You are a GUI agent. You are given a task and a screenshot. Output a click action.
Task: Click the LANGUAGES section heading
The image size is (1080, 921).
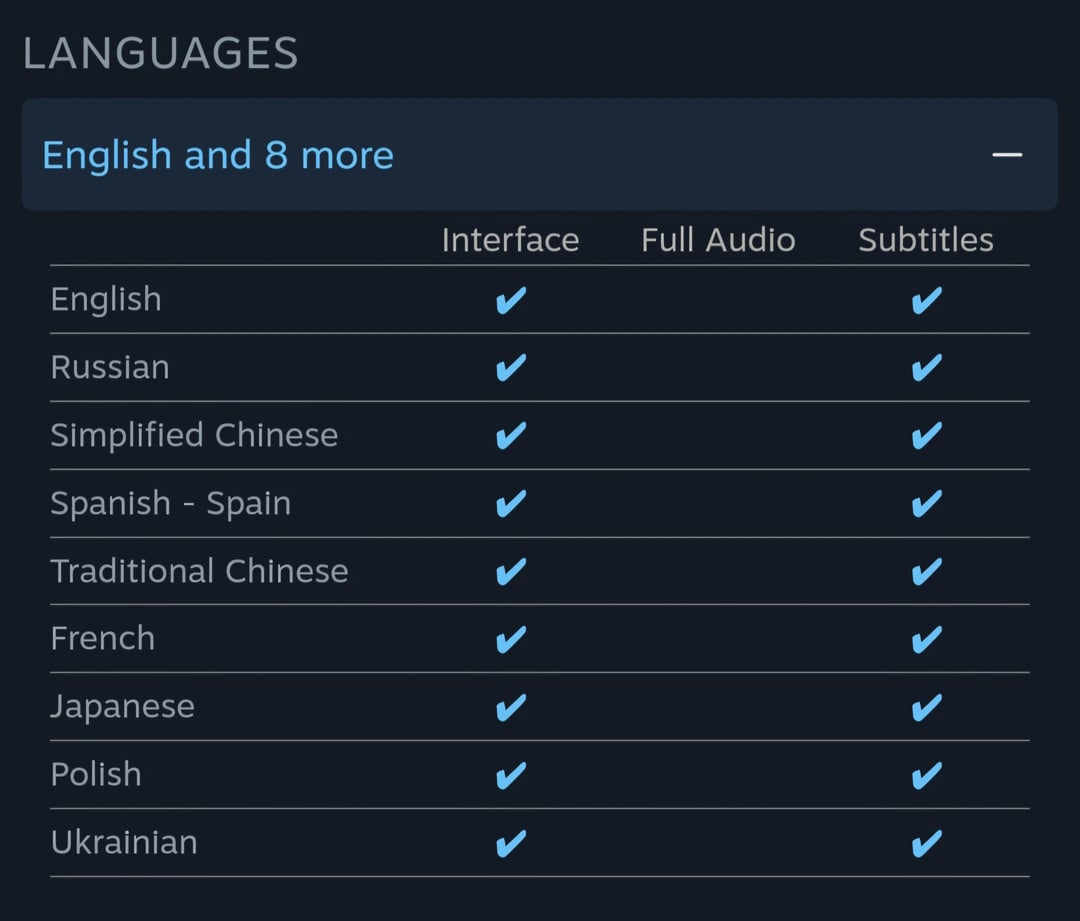(160, 54)
